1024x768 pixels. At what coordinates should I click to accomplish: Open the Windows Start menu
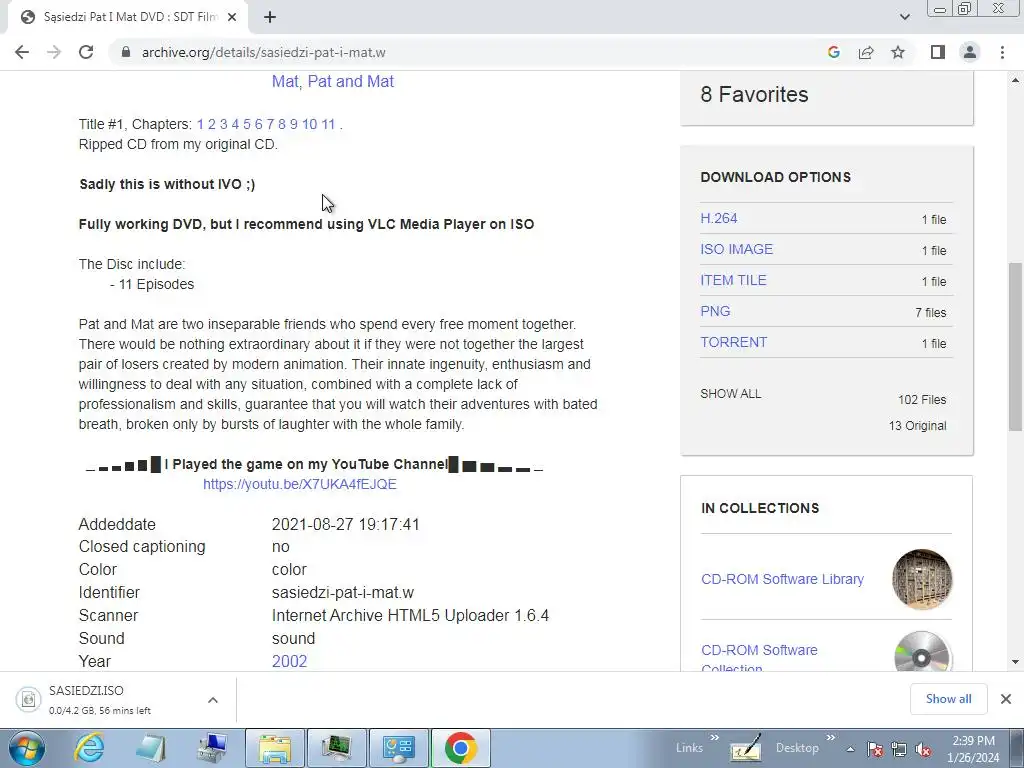point(27,748)
